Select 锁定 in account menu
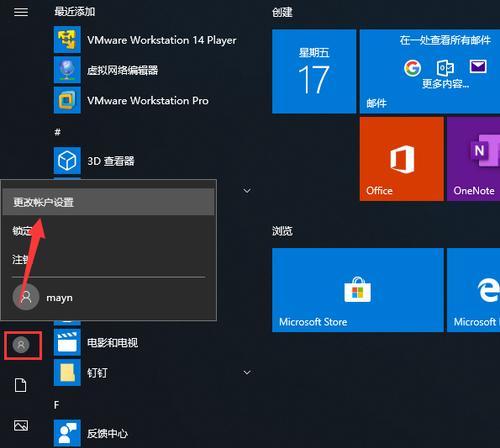This screenshot has width=500, height=448. [108, 231]
